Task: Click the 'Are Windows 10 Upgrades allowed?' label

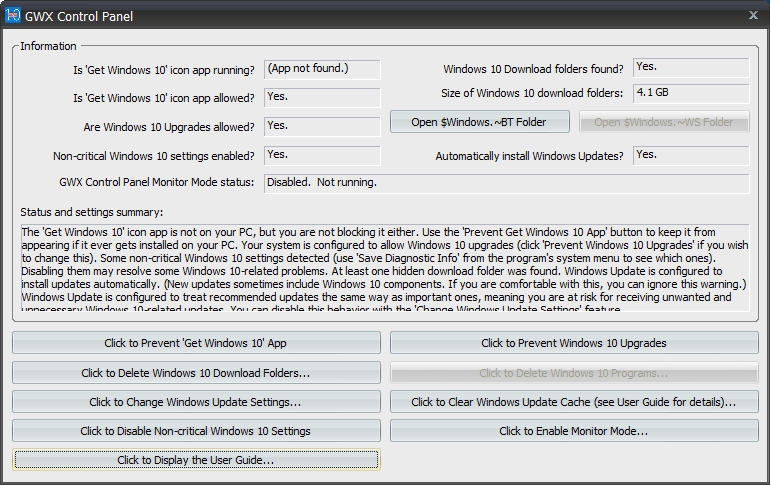Action: point(169,127)
